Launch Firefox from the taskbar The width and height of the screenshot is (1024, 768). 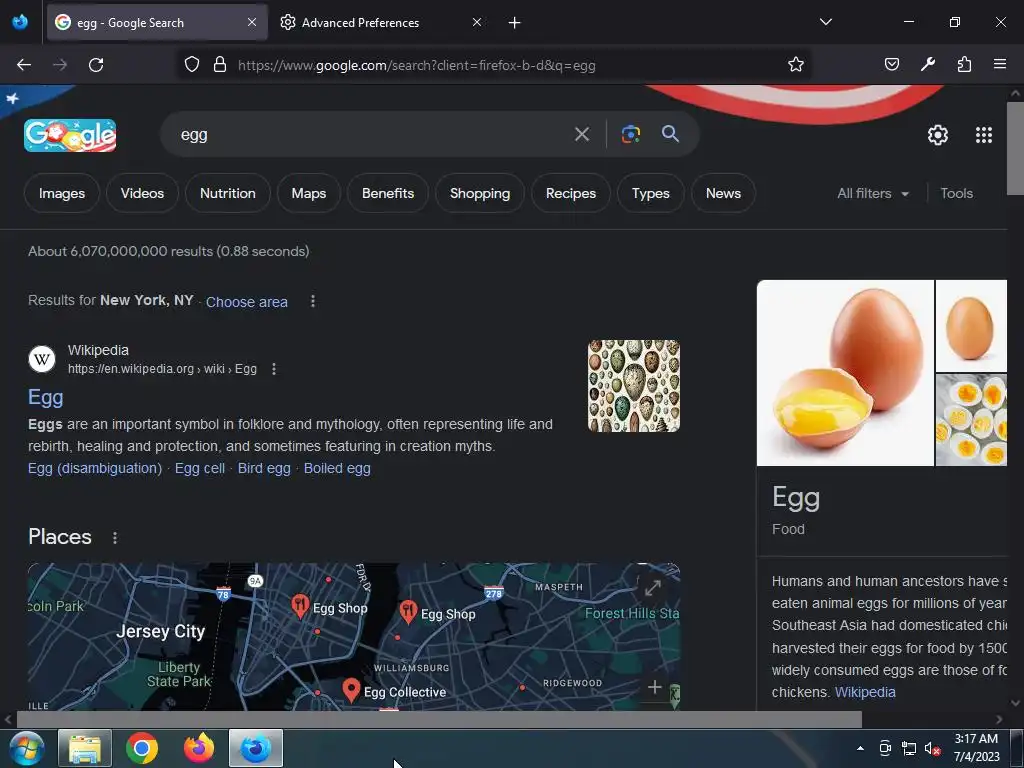(199, 748)
